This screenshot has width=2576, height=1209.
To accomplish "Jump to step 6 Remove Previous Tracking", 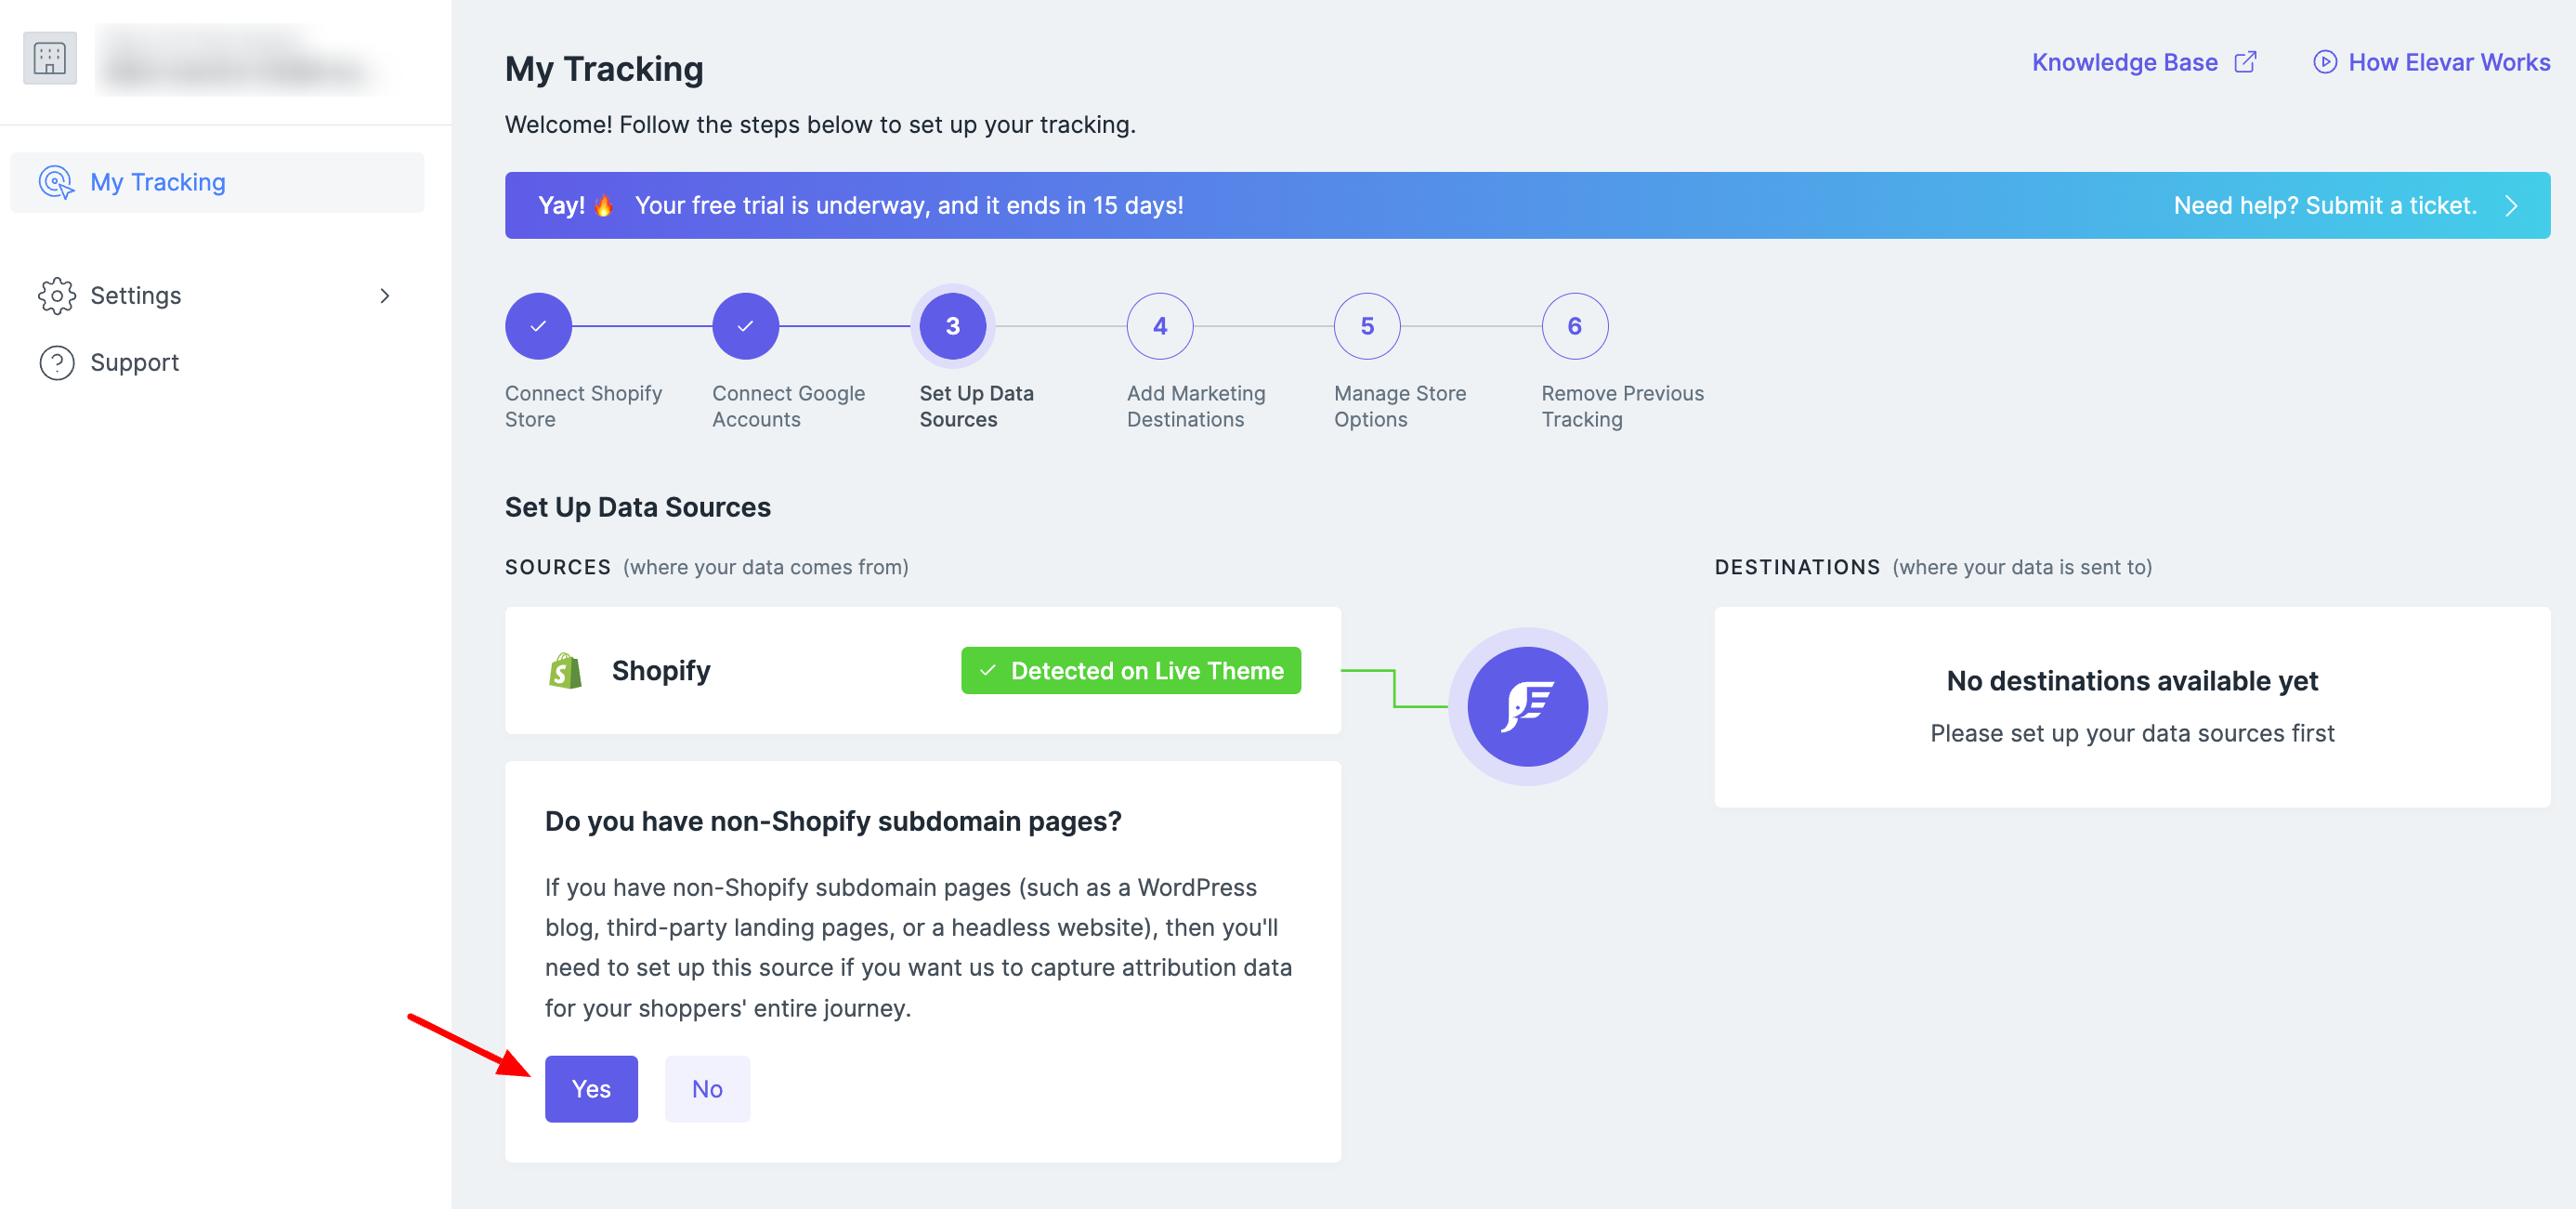I will click(x=1574, y=326).
